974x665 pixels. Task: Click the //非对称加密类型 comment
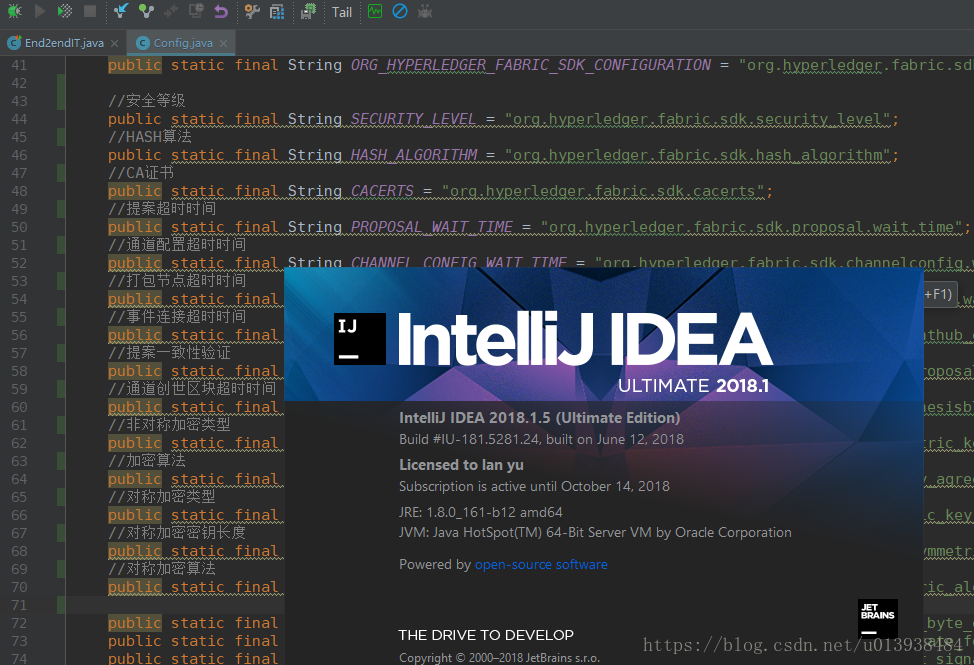tap(170, 425)
